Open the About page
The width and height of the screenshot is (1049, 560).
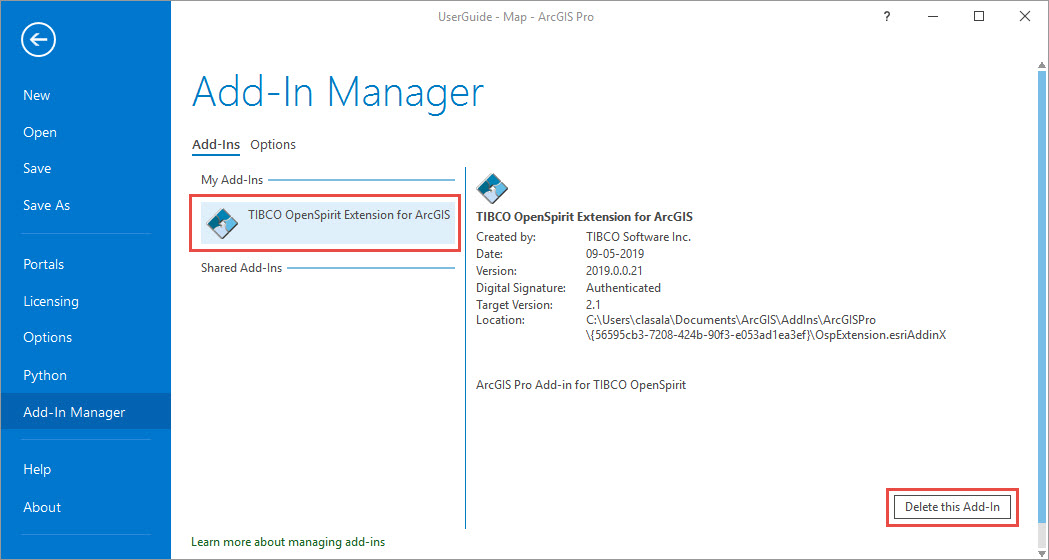pyautogui.click(x=41, y=507)
